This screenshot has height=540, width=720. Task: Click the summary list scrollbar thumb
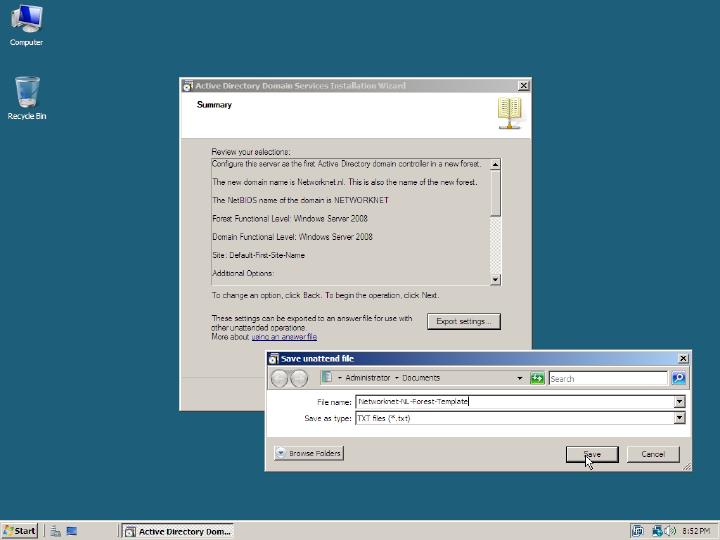click(495, 193)
